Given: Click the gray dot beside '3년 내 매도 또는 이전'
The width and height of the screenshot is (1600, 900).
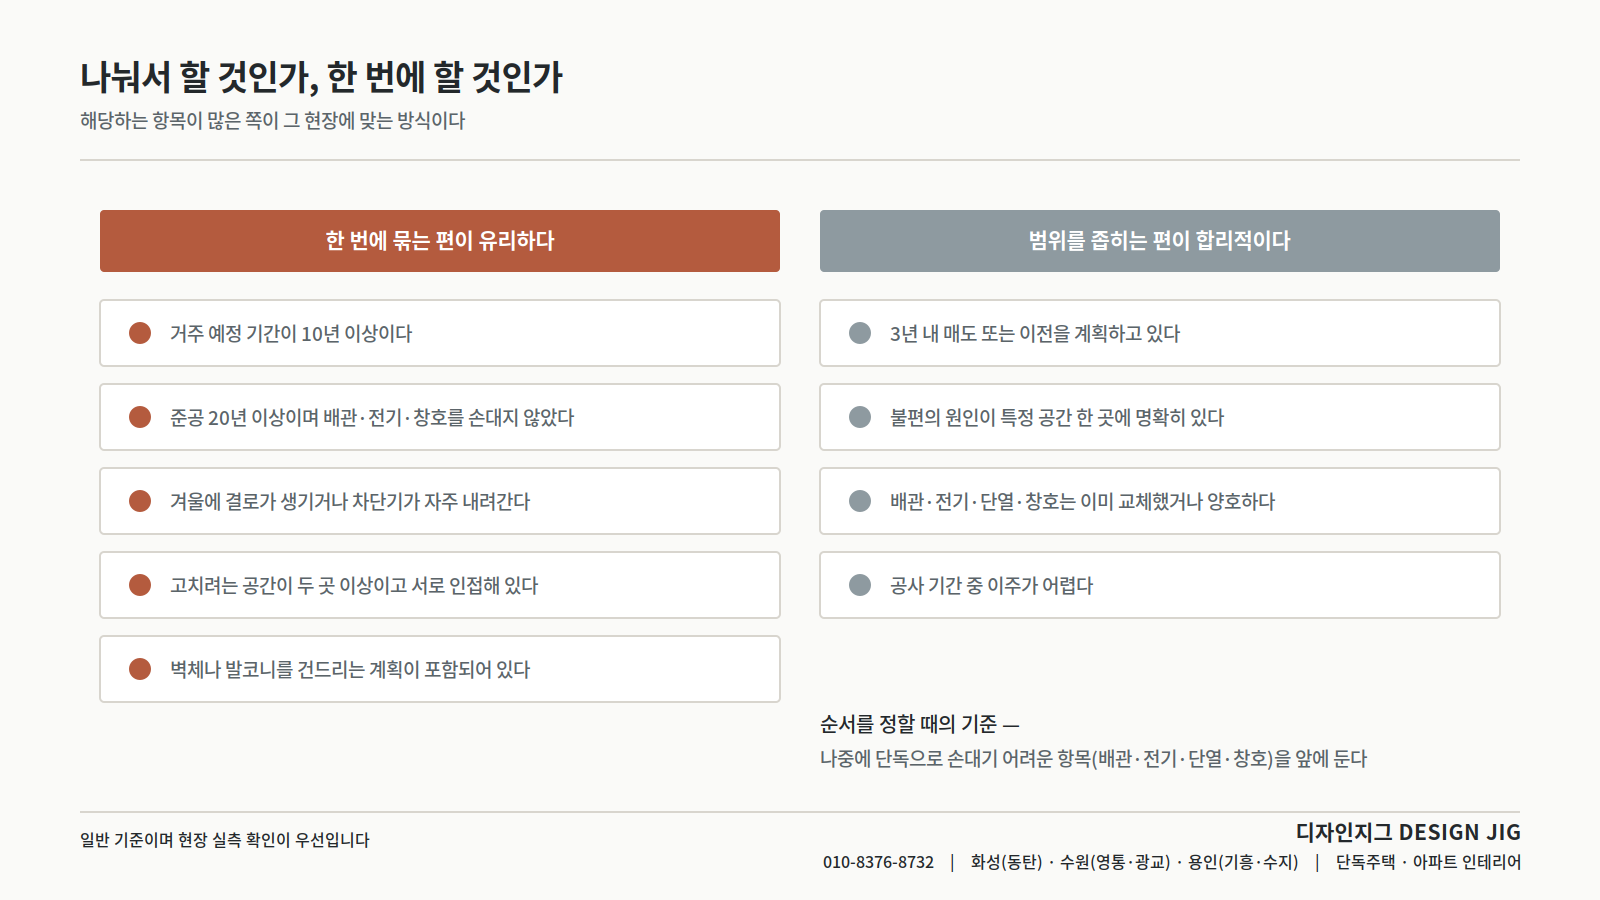Looking at the screenshot, I should (x=860, y=333).
